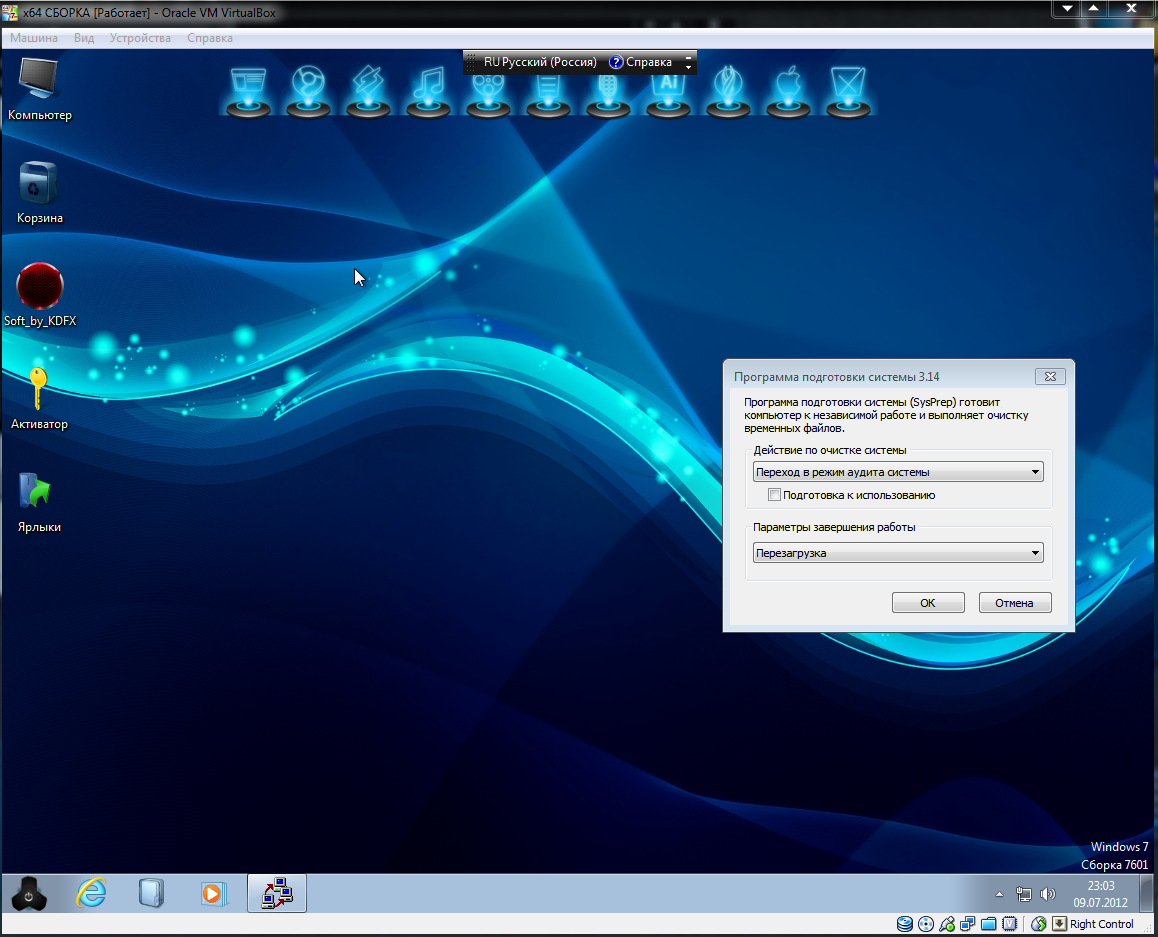
Task: Open the cleanup action dropdown in SysPrep
Action: click(898, 472)
